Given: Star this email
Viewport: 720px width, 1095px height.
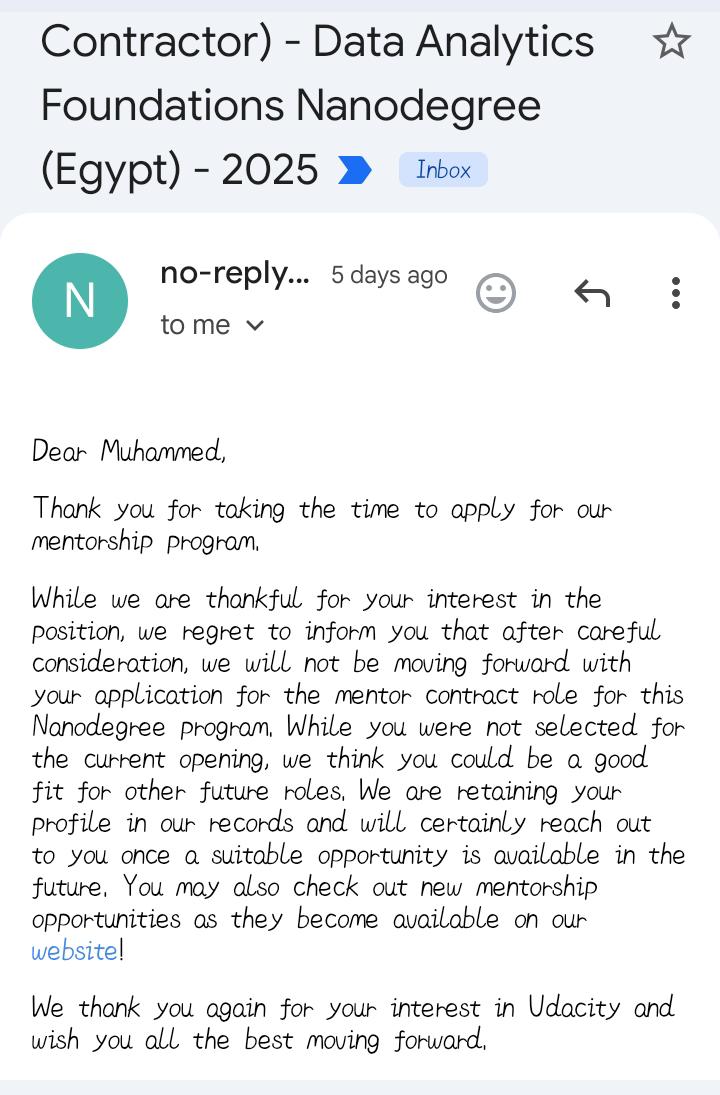Looking at the screenshot, I should (671, 42).
